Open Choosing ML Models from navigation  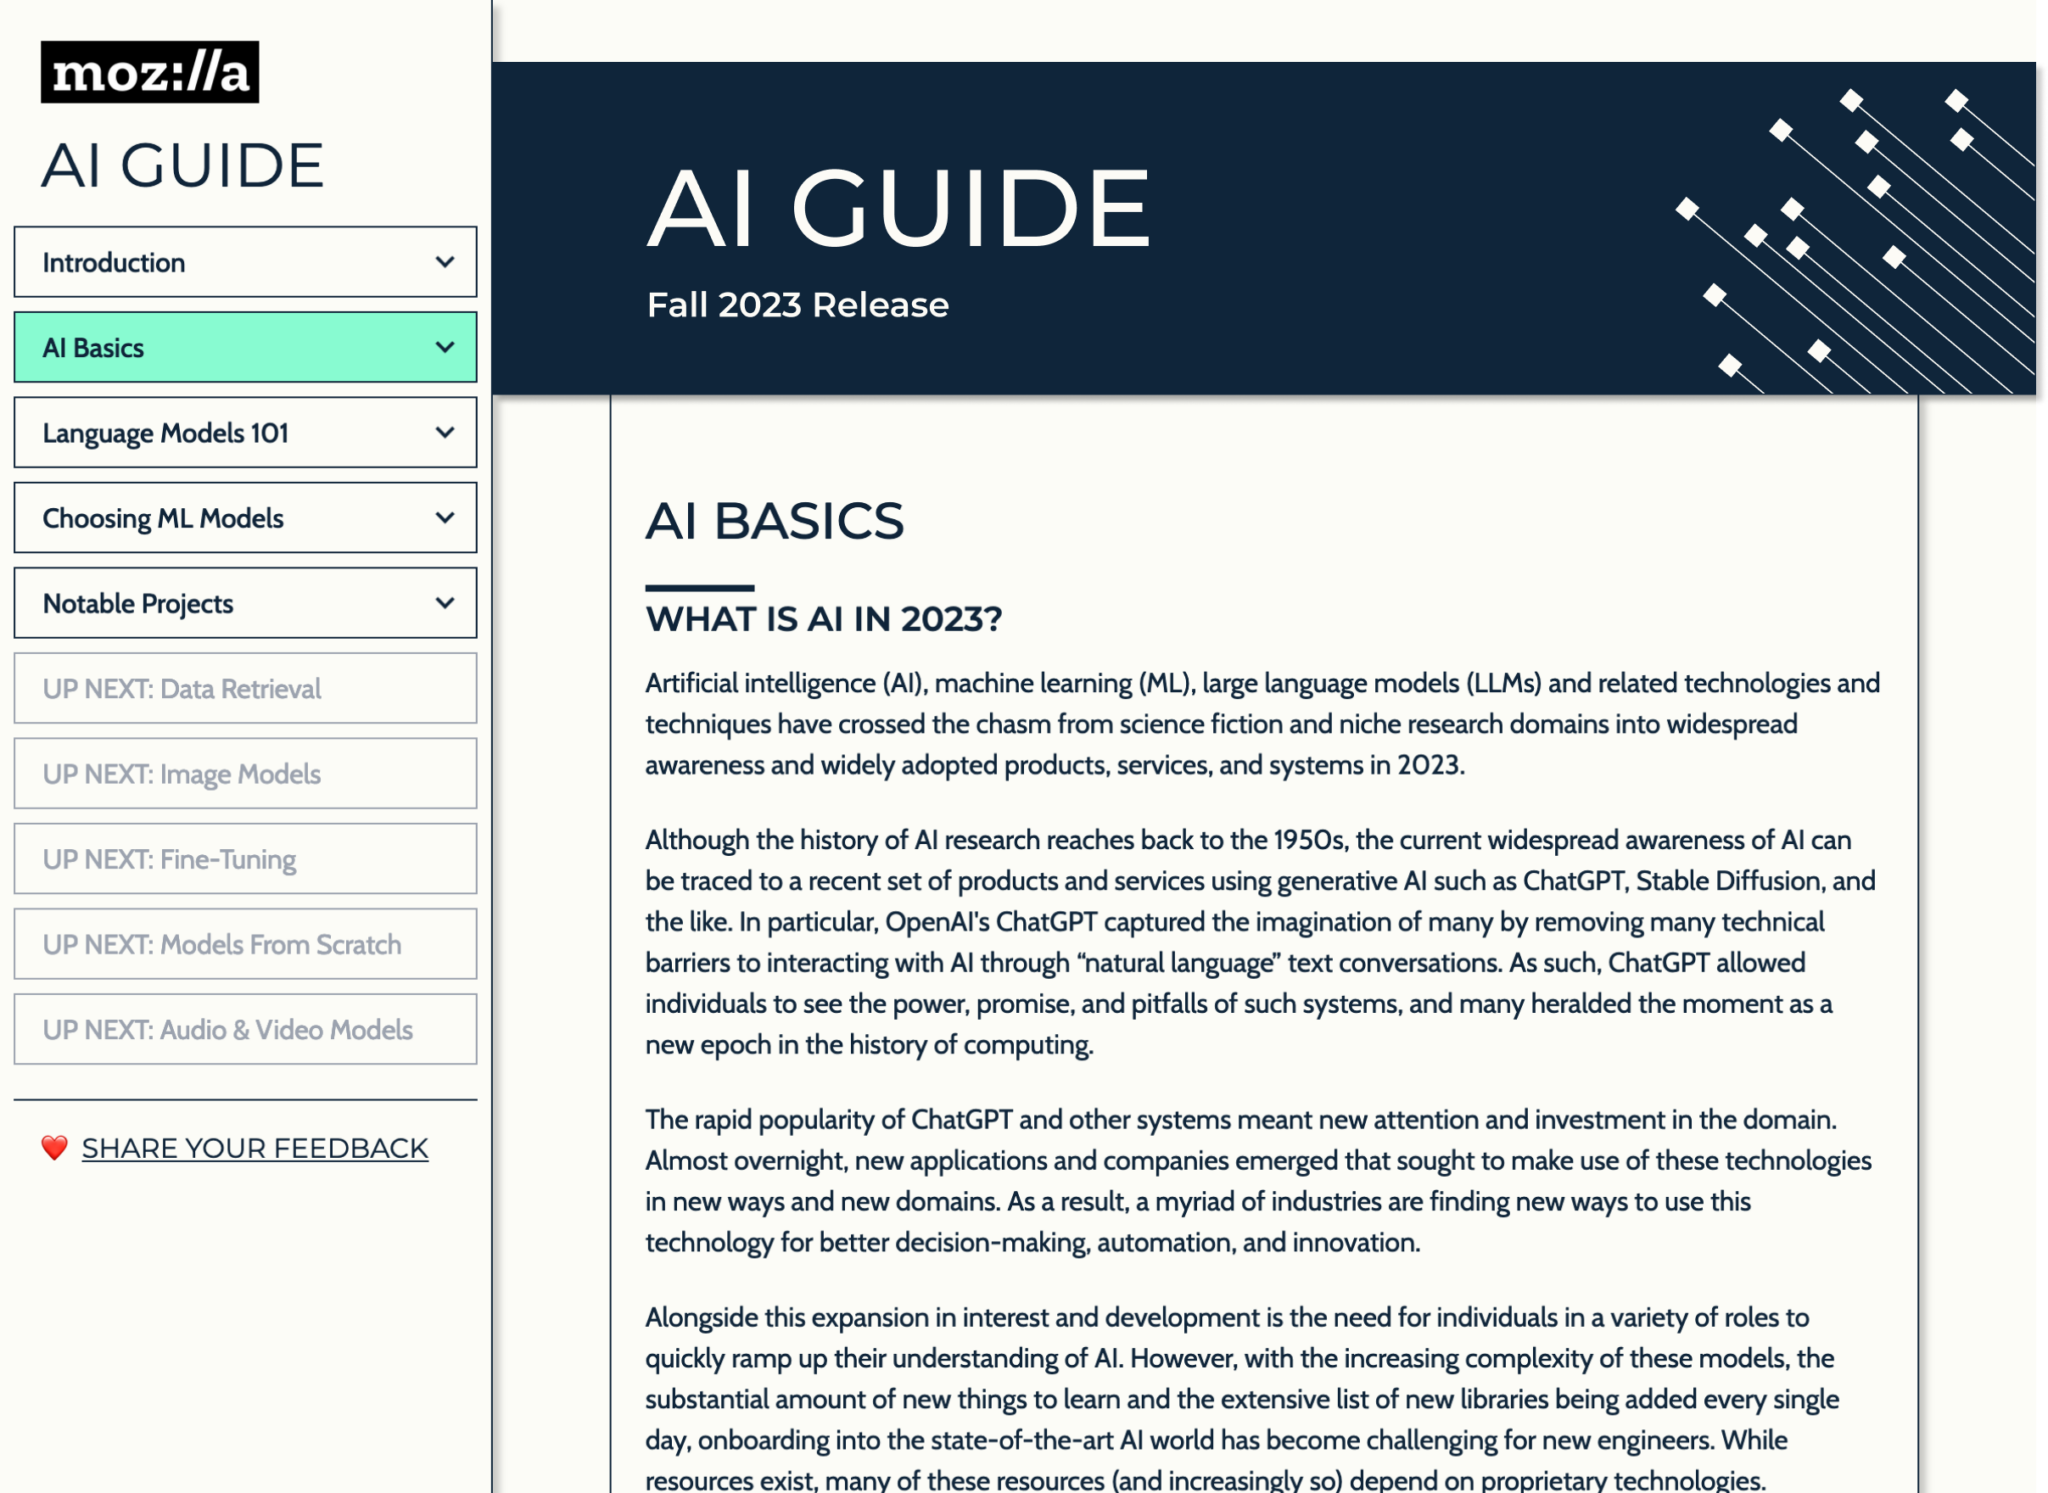tap(200, 517)
